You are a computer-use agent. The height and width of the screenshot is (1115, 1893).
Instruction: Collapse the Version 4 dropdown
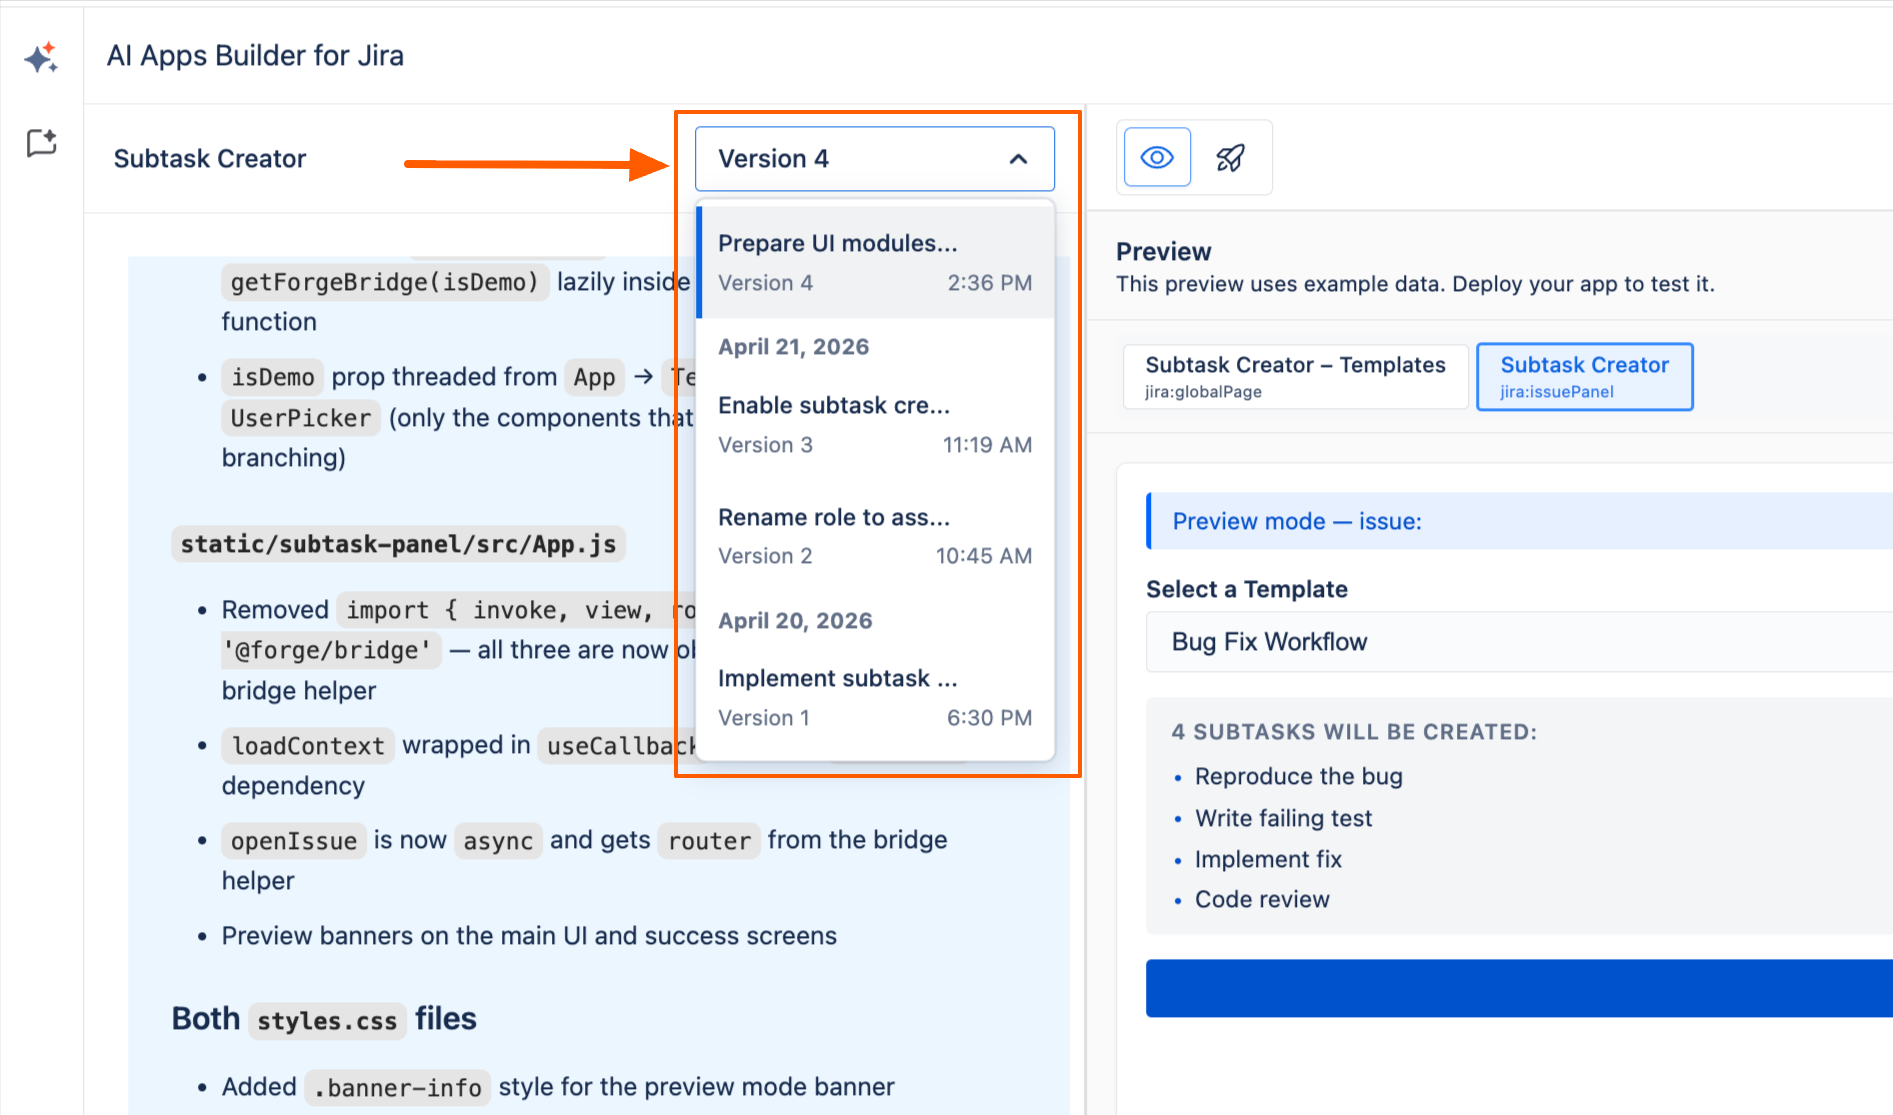click(x=875, y=159)
